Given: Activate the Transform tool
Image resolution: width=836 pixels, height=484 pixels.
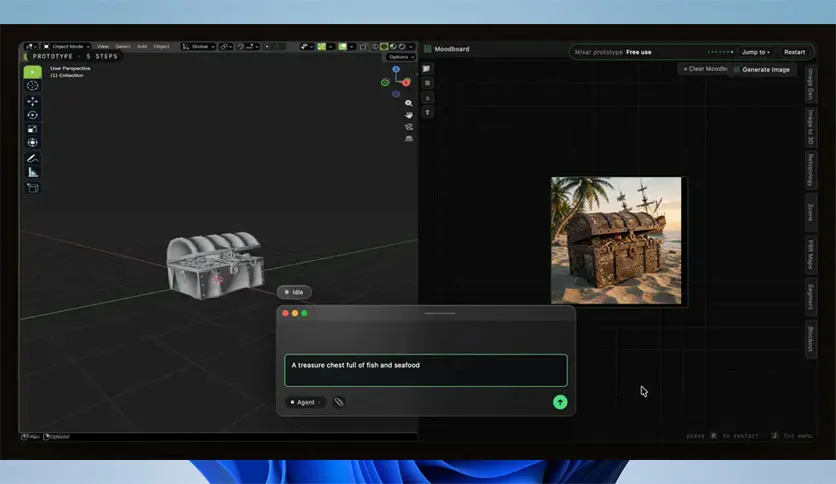Looking at the screenshot, I should pos(33,143).
